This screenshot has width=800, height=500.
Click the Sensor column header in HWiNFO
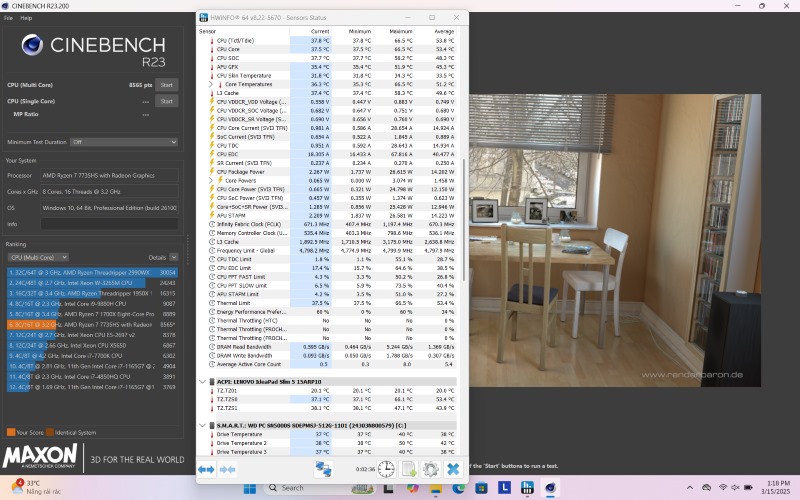pos(207,32)
